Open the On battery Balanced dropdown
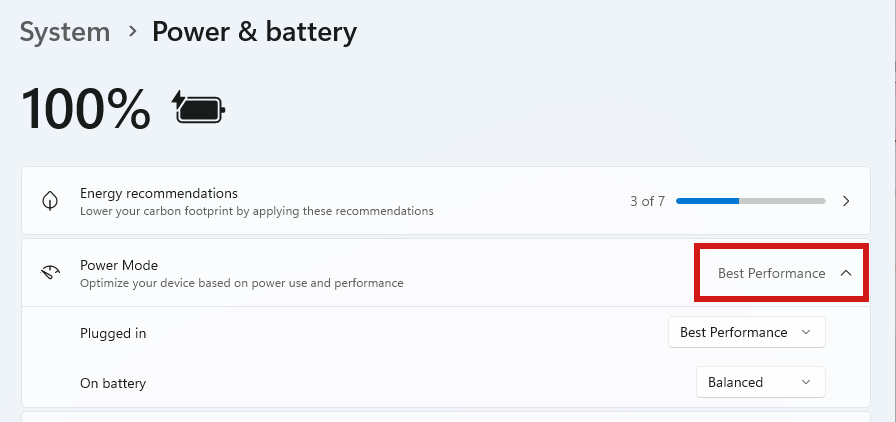Viewport: 896px width, 422px height. tap(761, 382)
